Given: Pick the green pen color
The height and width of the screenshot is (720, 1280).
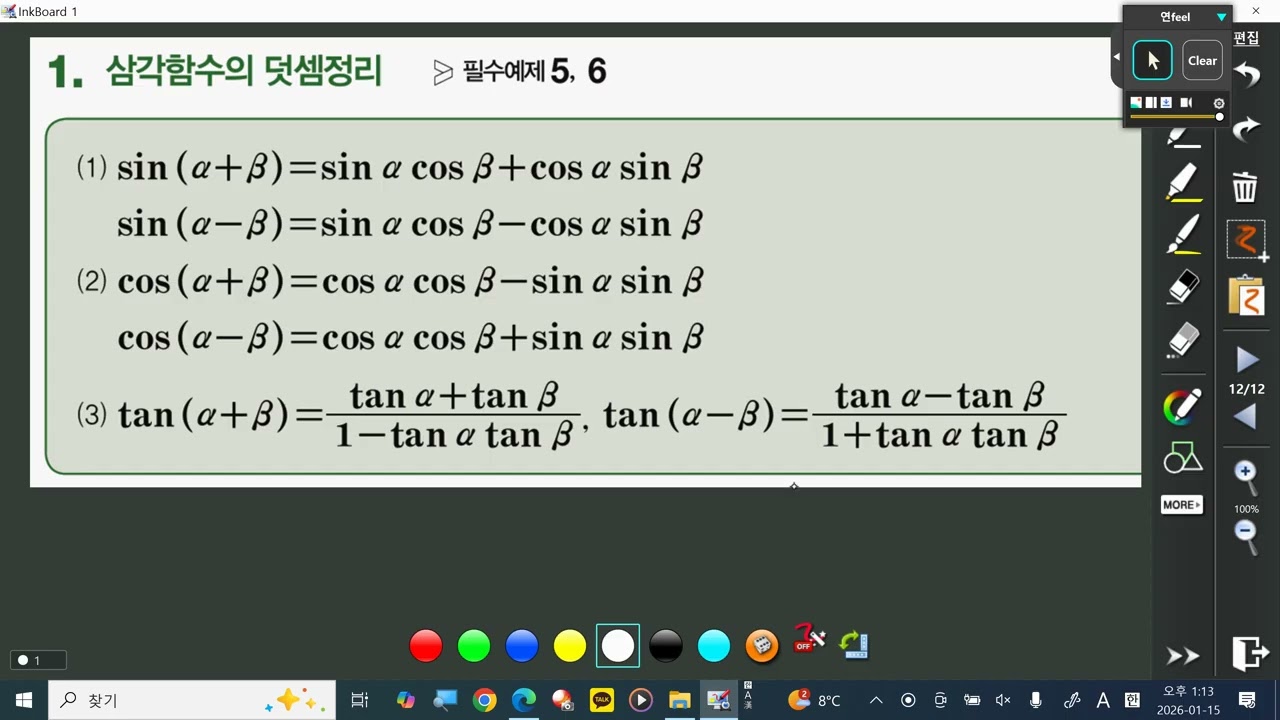Looking at the screenshot, I should (474, 646).
